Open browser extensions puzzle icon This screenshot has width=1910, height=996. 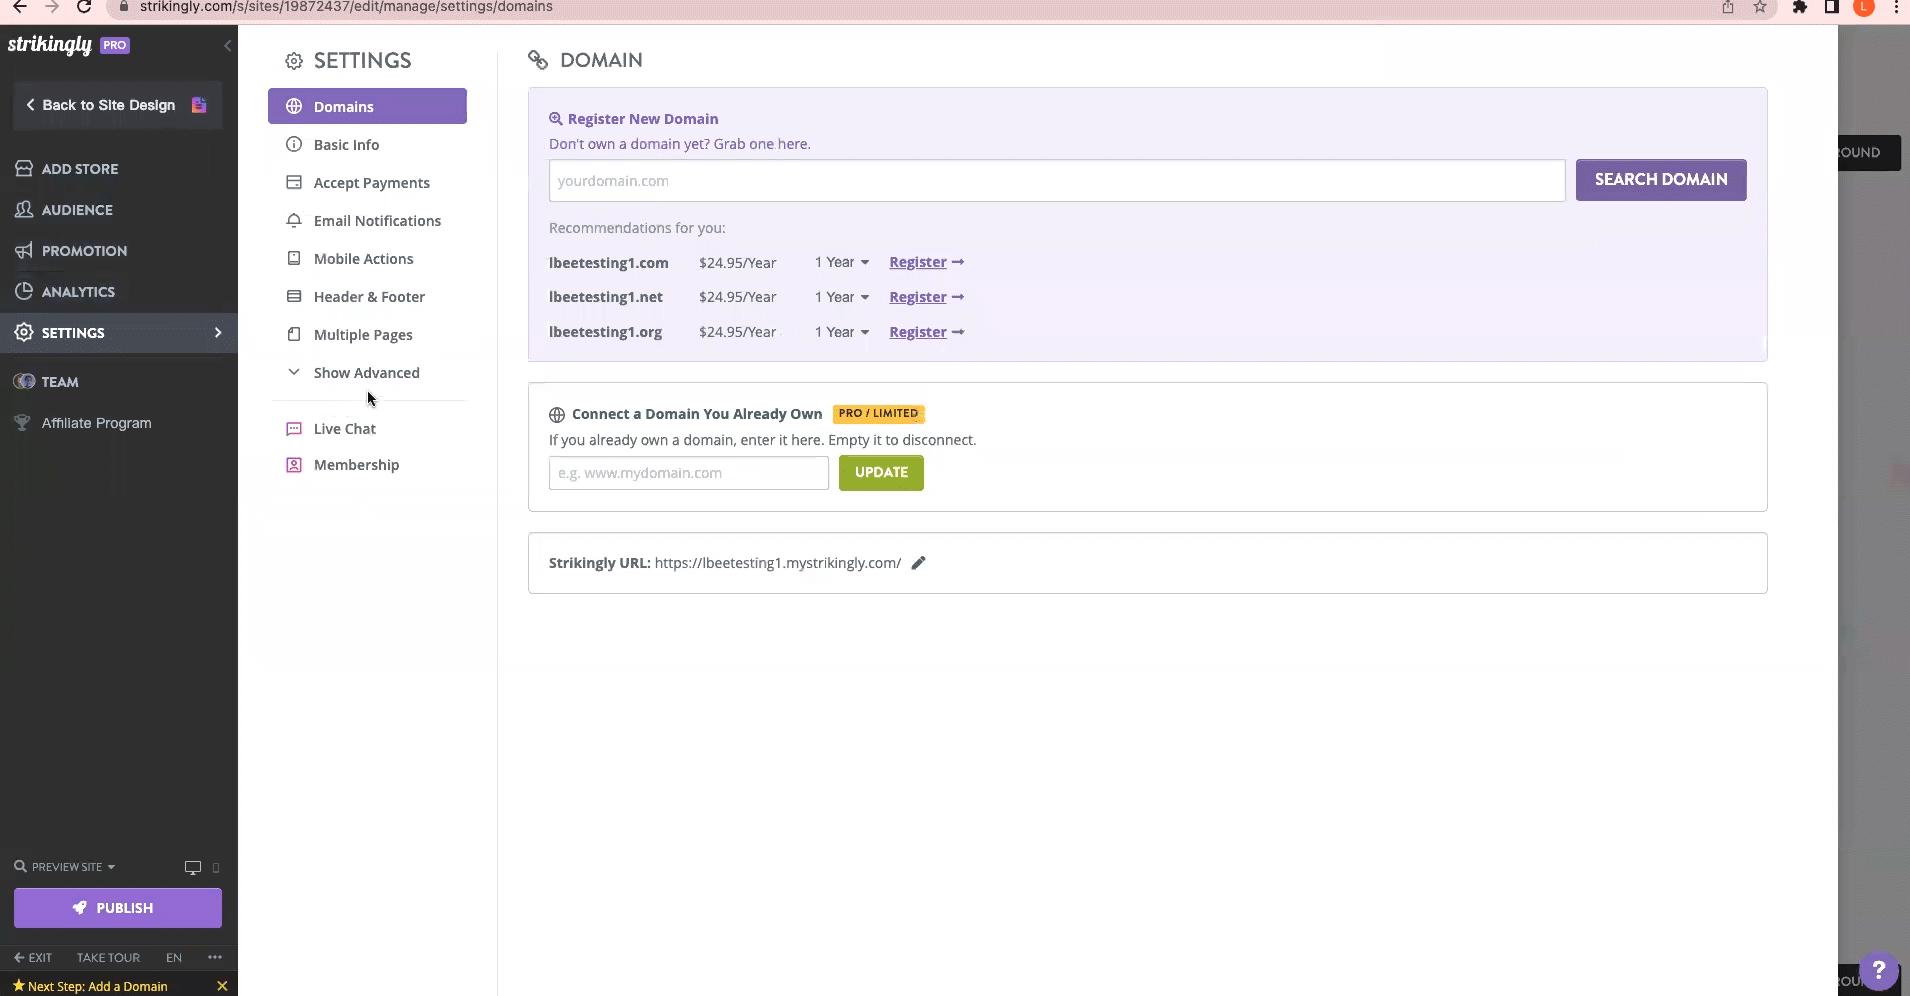1800,7
